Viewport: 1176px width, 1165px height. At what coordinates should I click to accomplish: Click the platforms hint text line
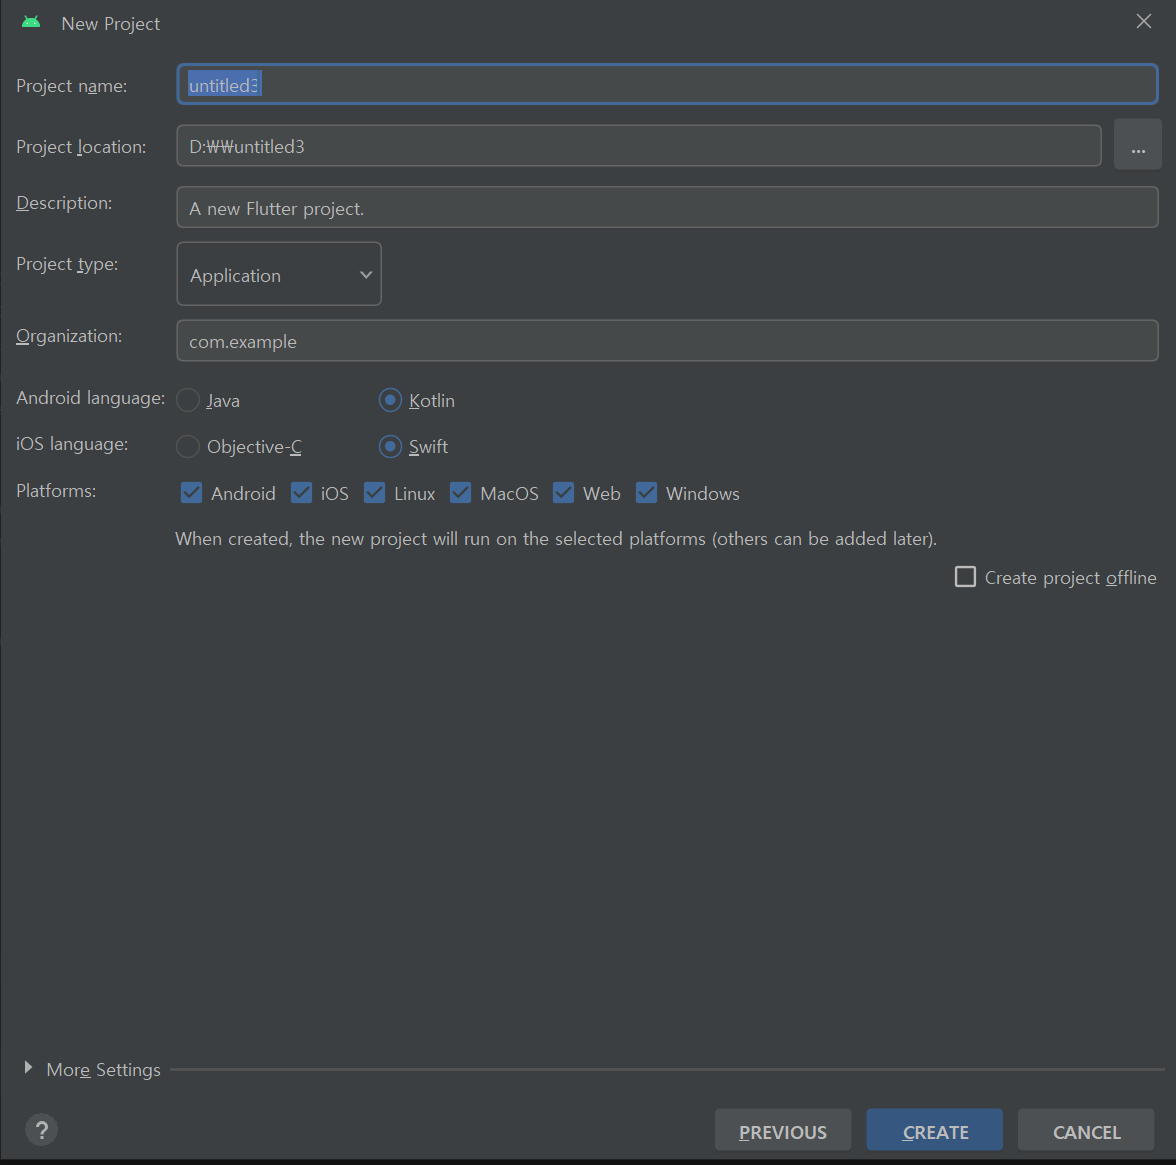click(x=556, y=539)
